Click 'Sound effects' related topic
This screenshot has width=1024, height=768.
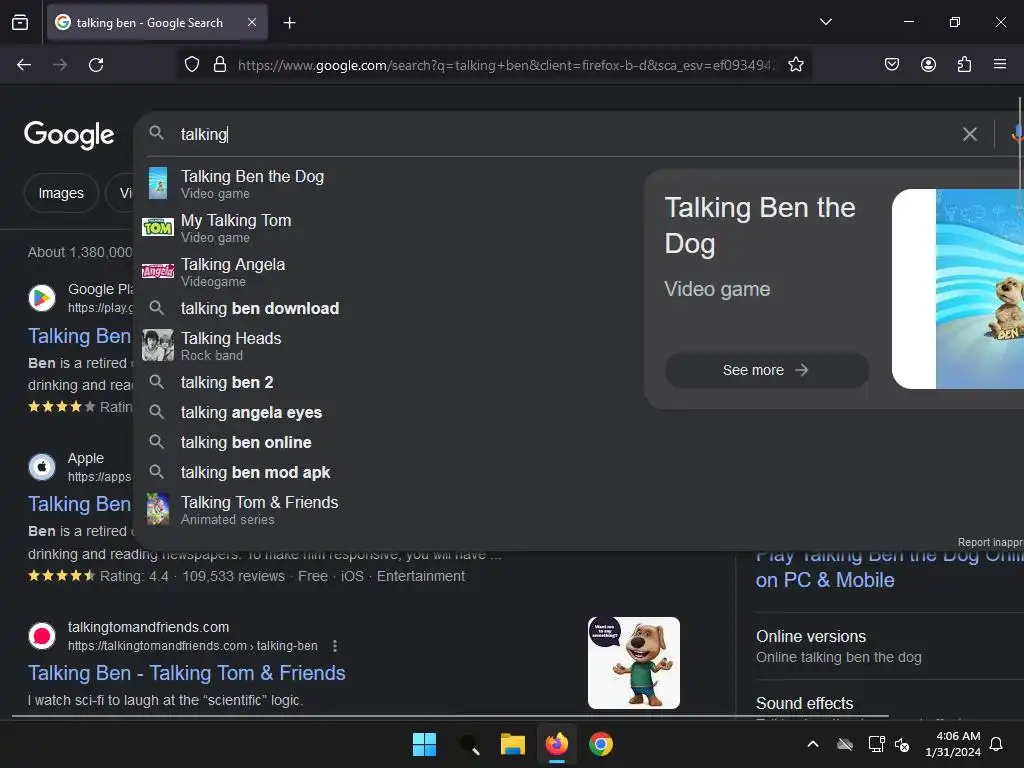805,703
